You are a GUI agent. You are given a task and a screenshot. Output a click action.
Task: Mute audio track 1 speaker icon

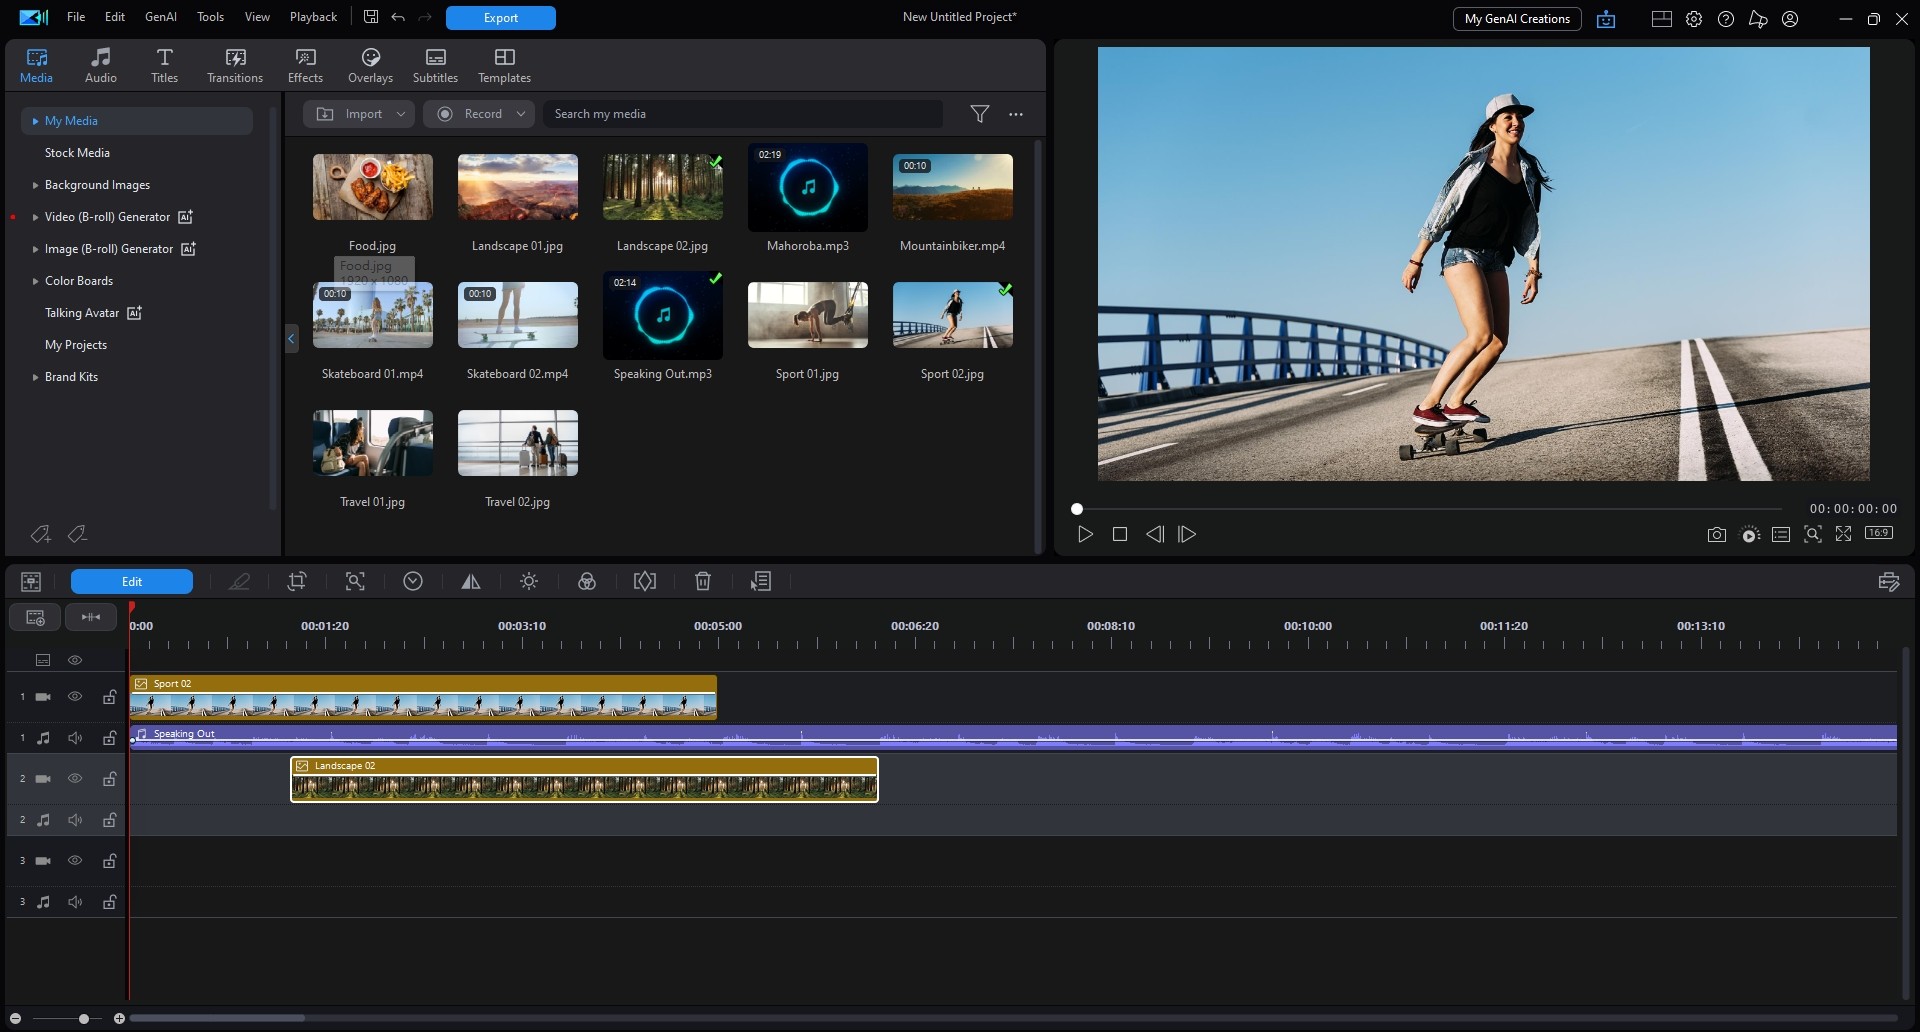[75, 738]
